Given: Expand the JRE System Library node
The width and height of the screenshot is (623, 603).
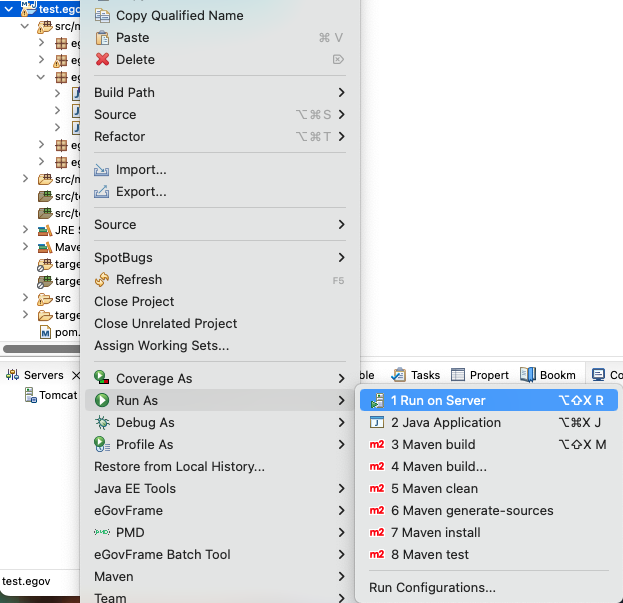Looking at the screenshot, I should tap(25, 230).
